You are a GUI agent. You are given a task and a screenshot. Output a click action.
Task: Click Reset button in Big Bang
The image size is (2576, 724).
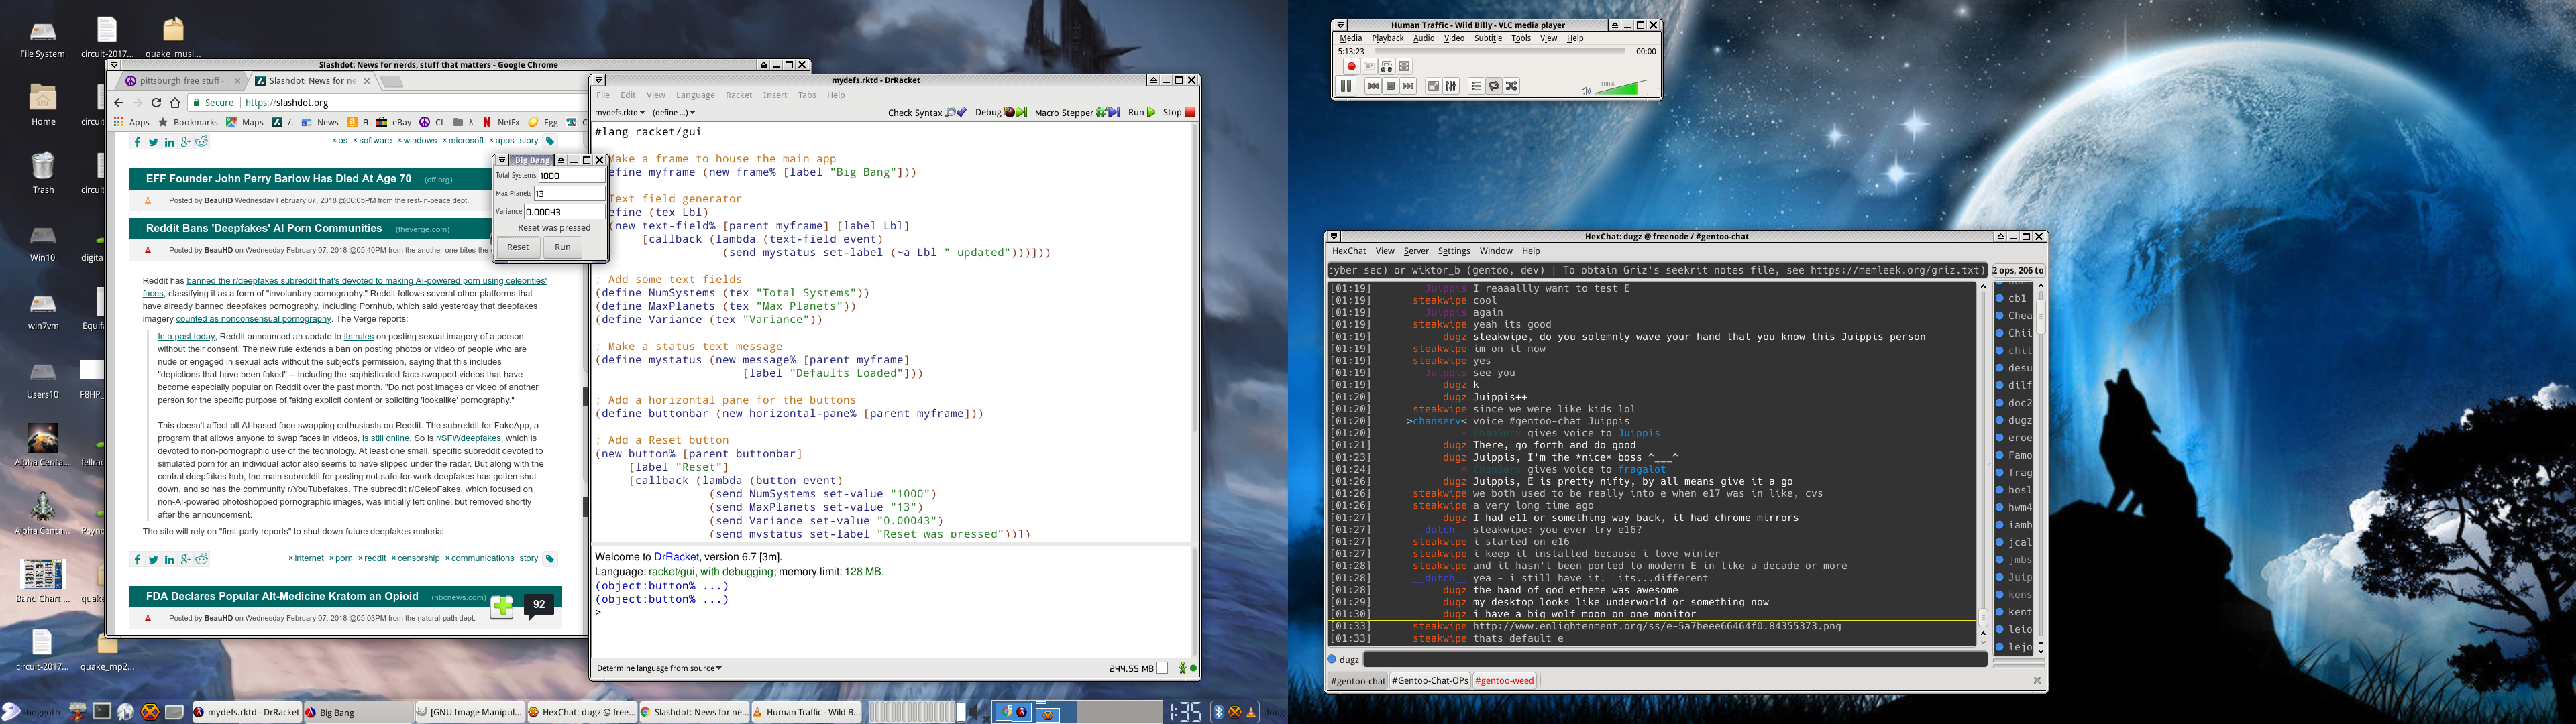[518, 247]
